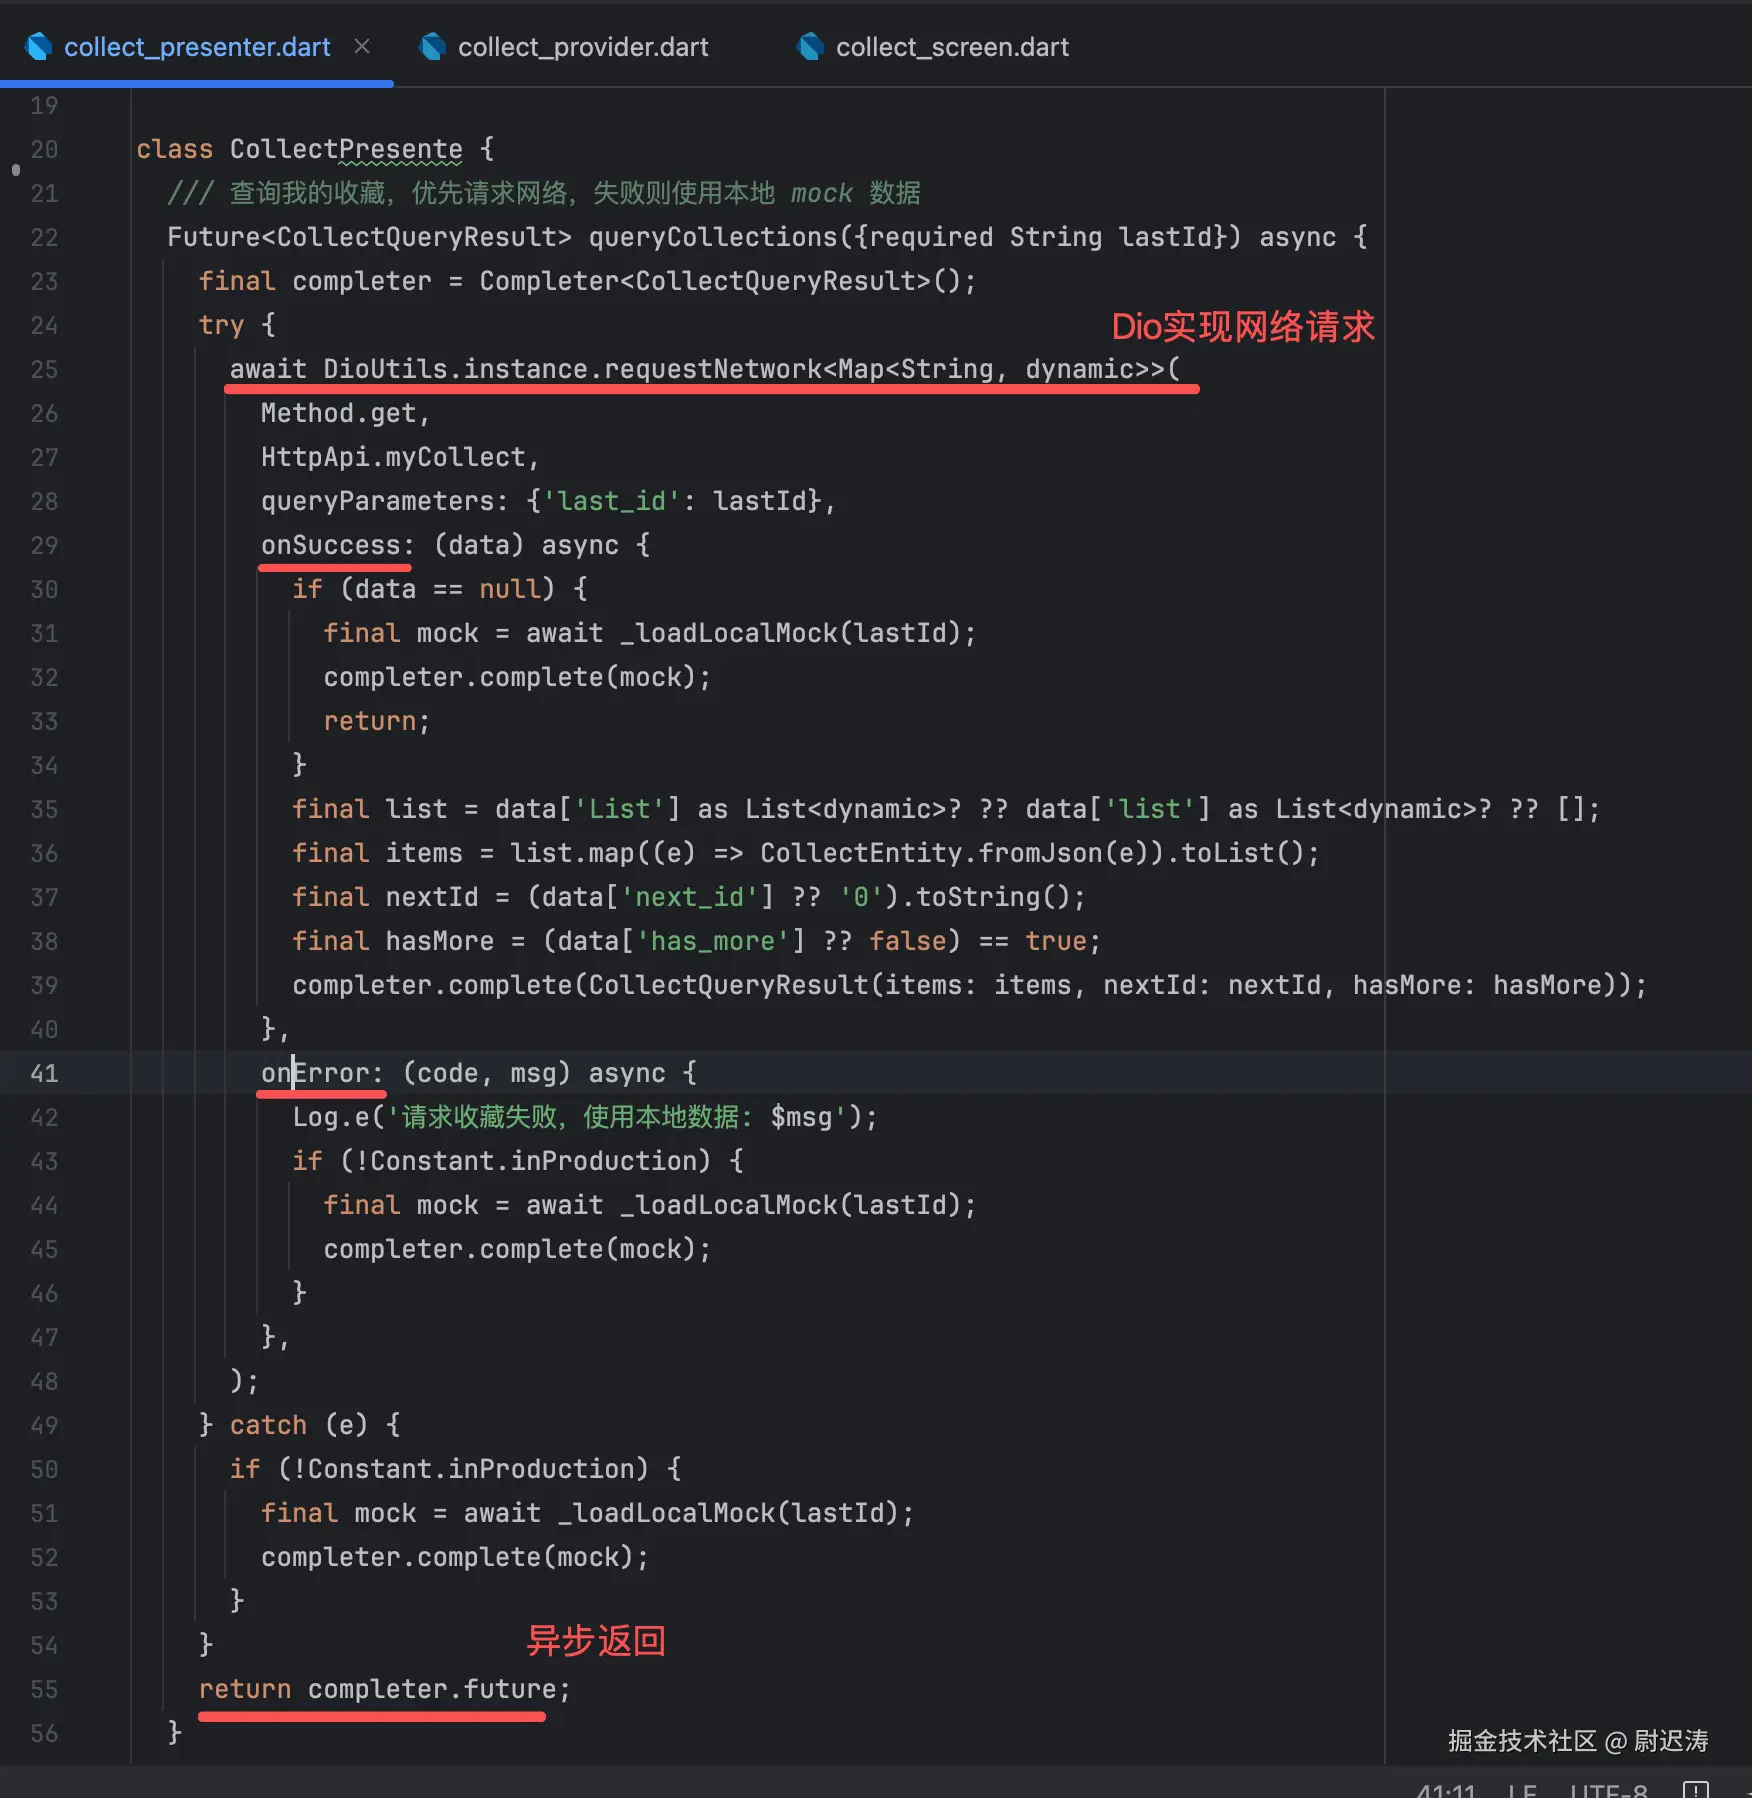Screen dimensions: 1752x1798
Task: Click "catch (e)" on line 49
Action: click(299, 1426)
